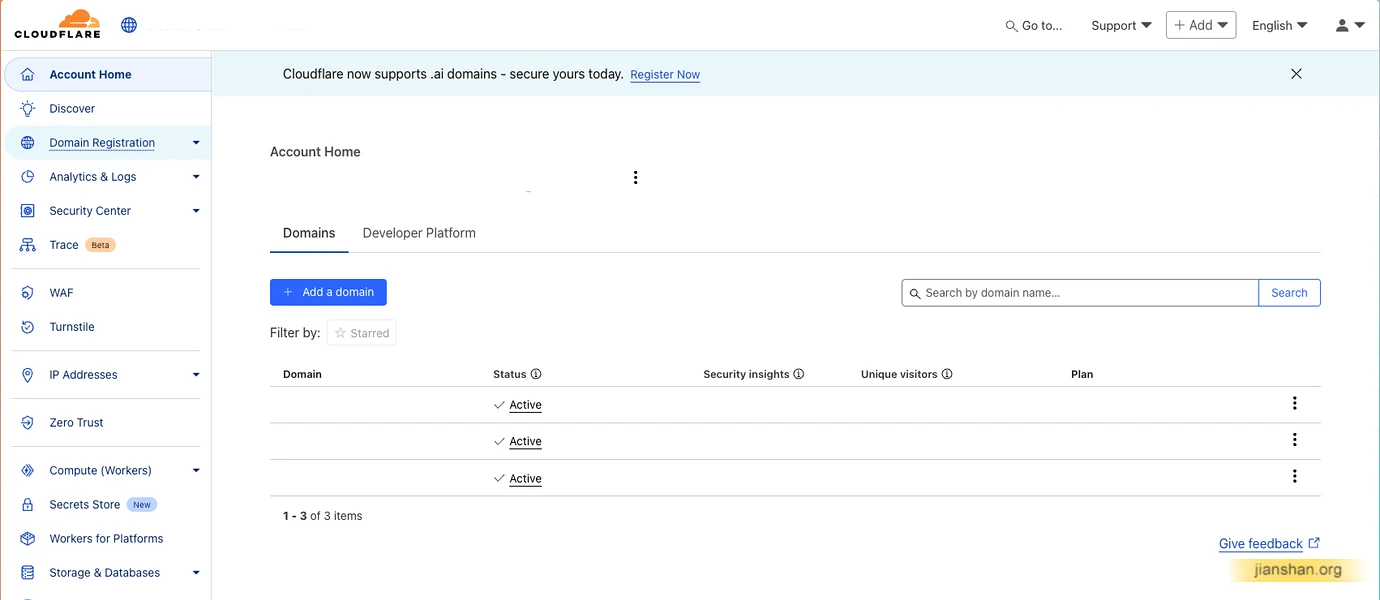Open Trace label in the sidebar
The height and width of the screenshot is (600, 1380).
(64, 245)
